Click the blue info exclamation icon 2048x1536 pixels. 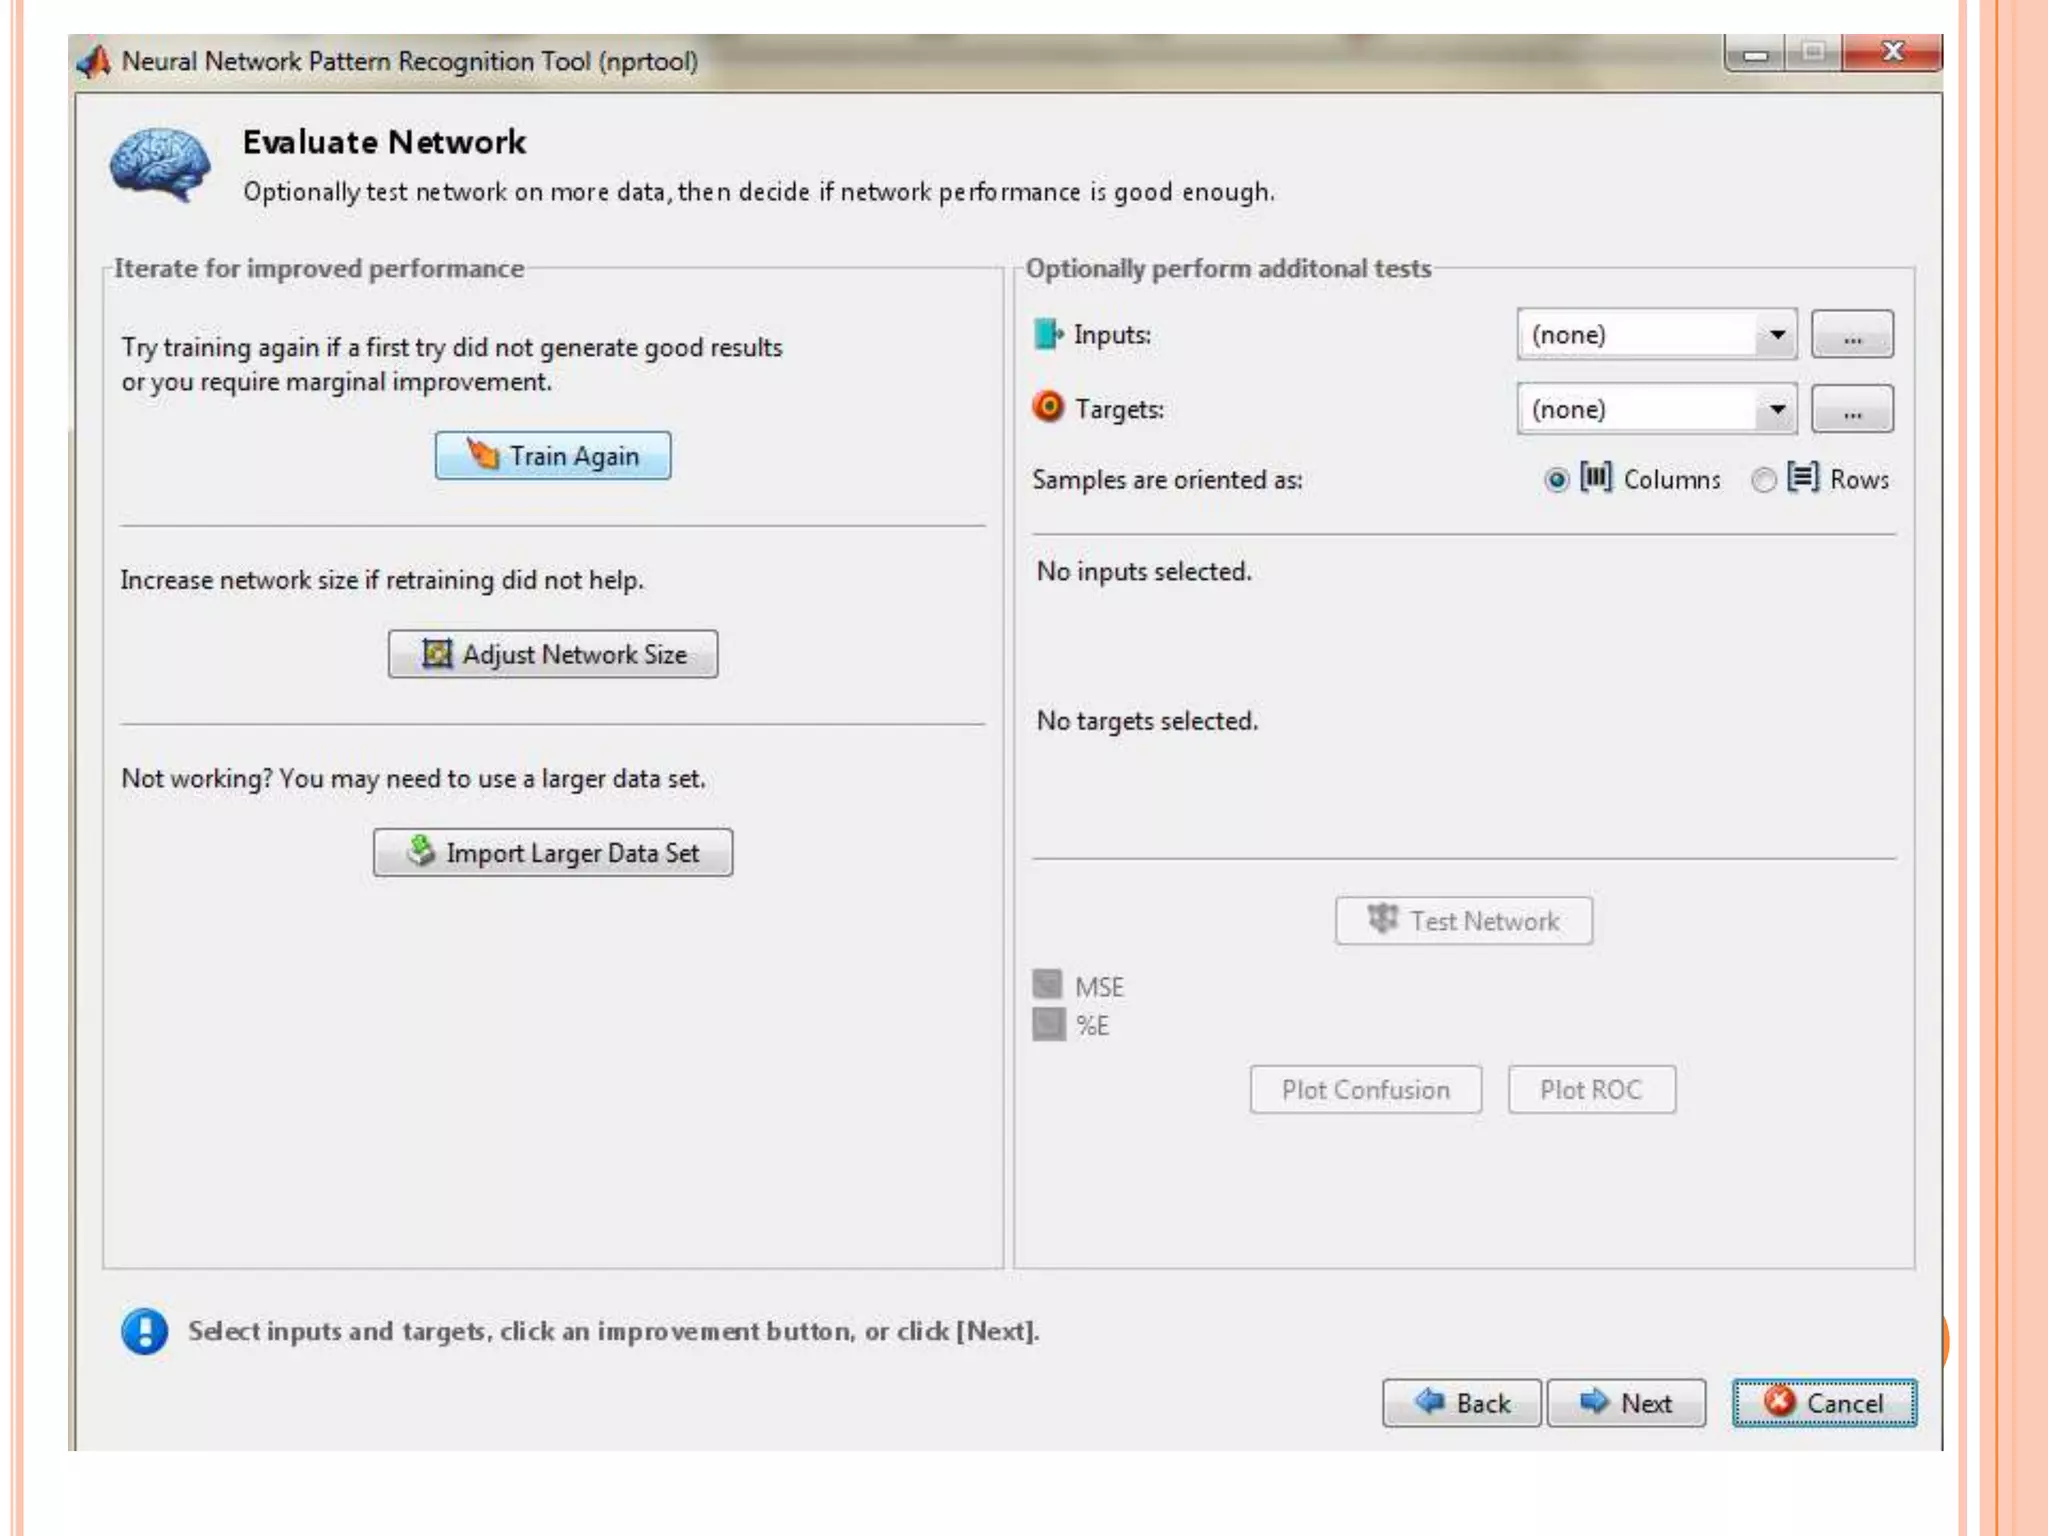[145, 1331]
